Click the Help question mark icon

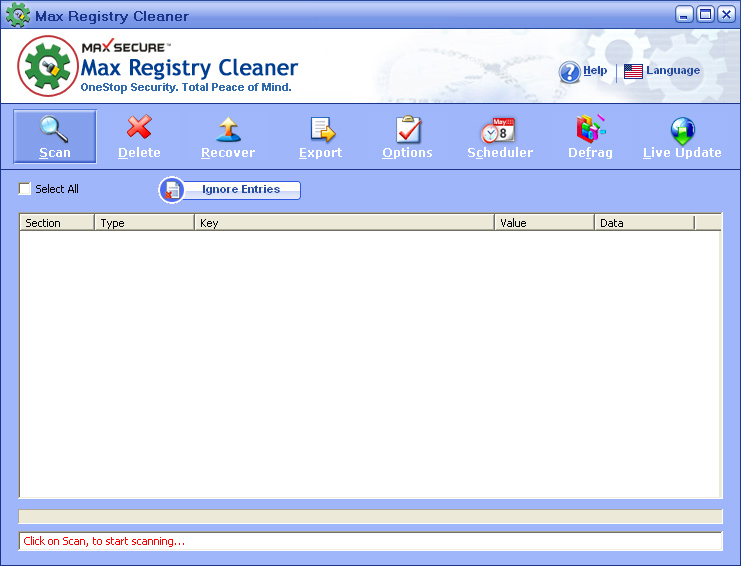(x=569, y=72)
